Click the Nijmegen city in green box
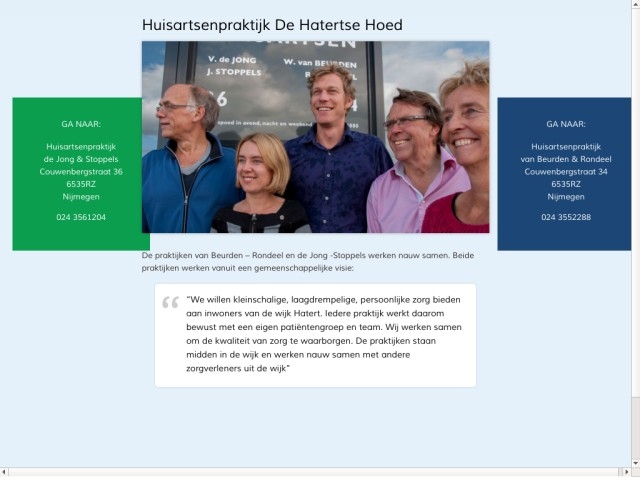 (x=81, y=196)
